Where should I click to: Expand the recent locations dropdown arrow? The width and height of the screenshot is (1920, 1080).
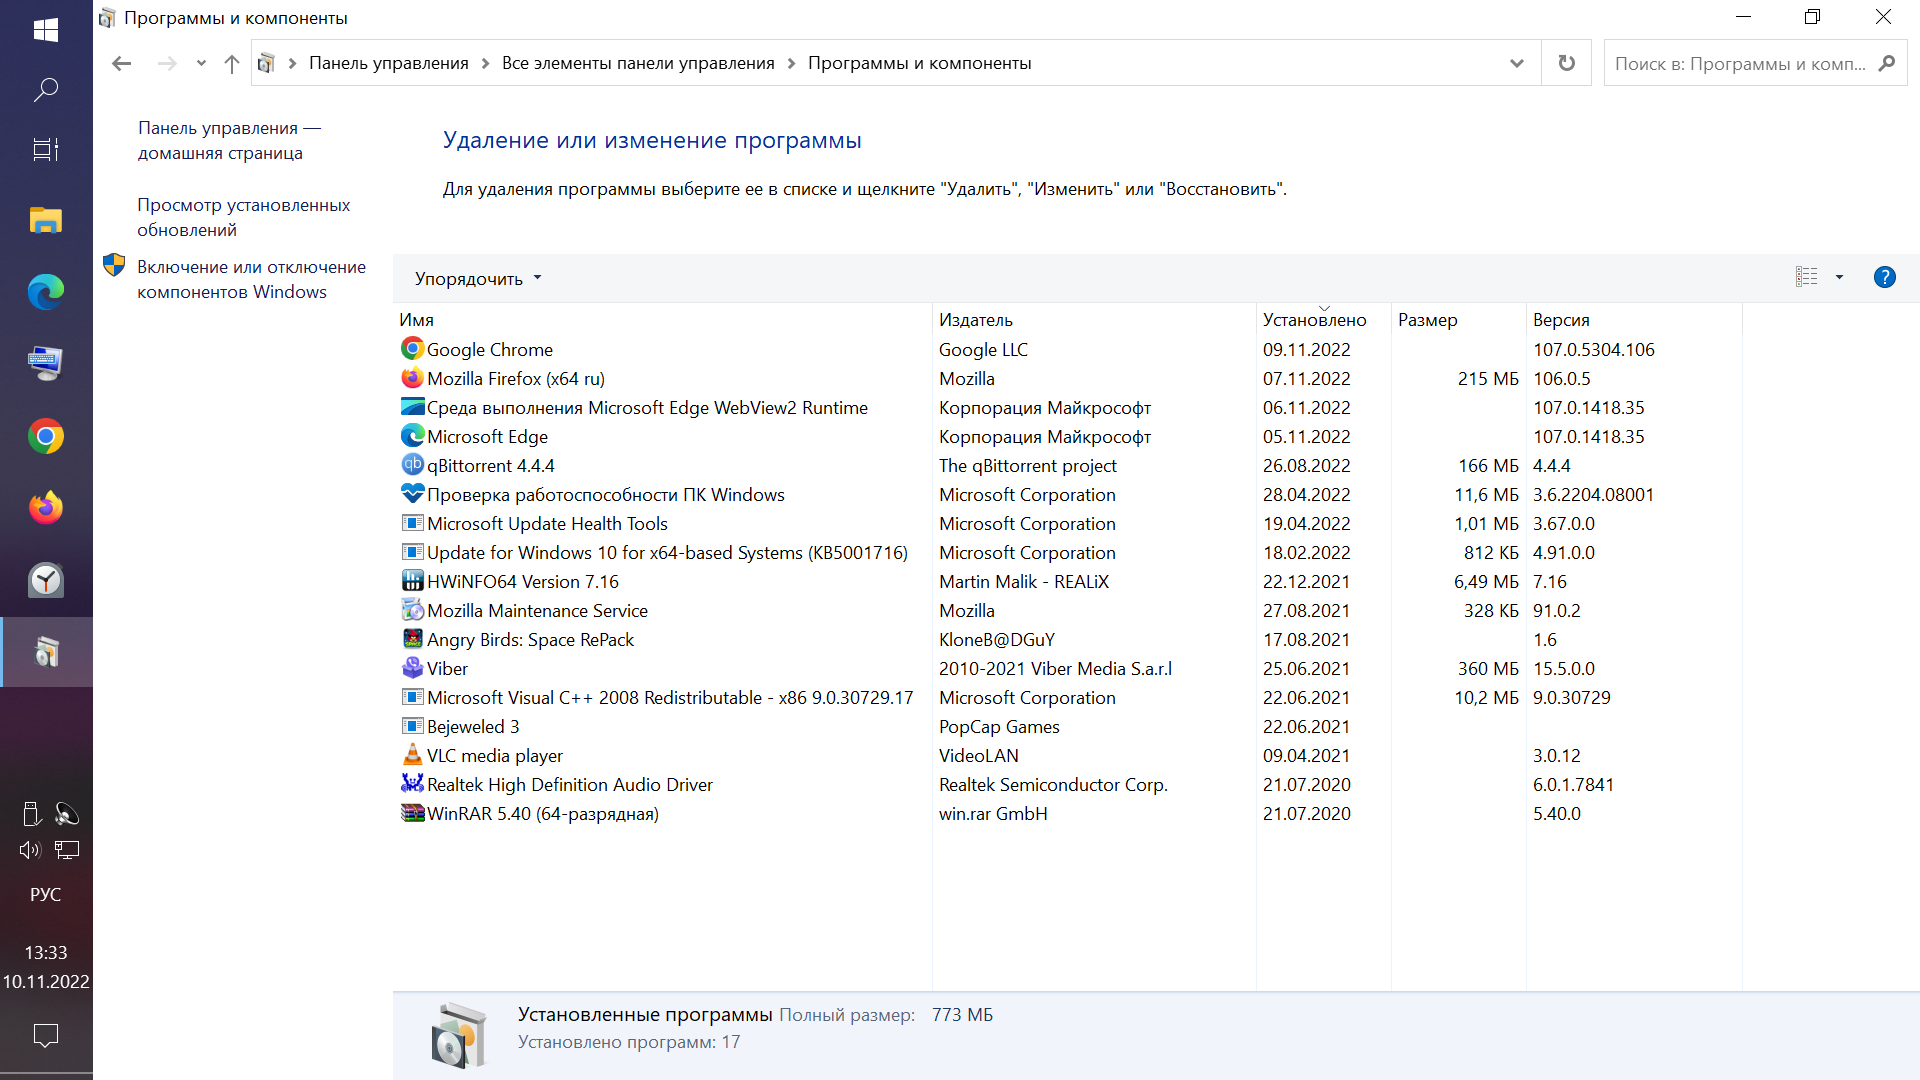[201, 64]
